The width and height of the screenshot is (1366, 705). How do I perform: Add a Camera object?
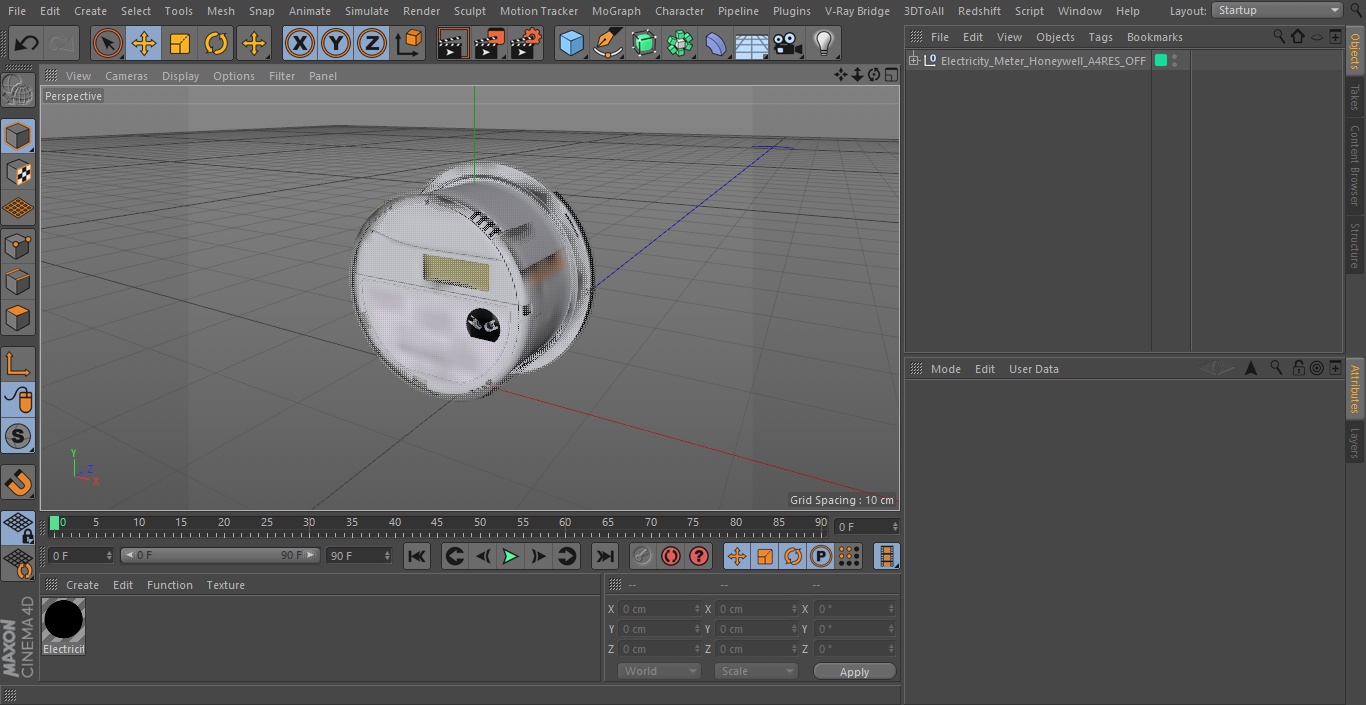788,43
